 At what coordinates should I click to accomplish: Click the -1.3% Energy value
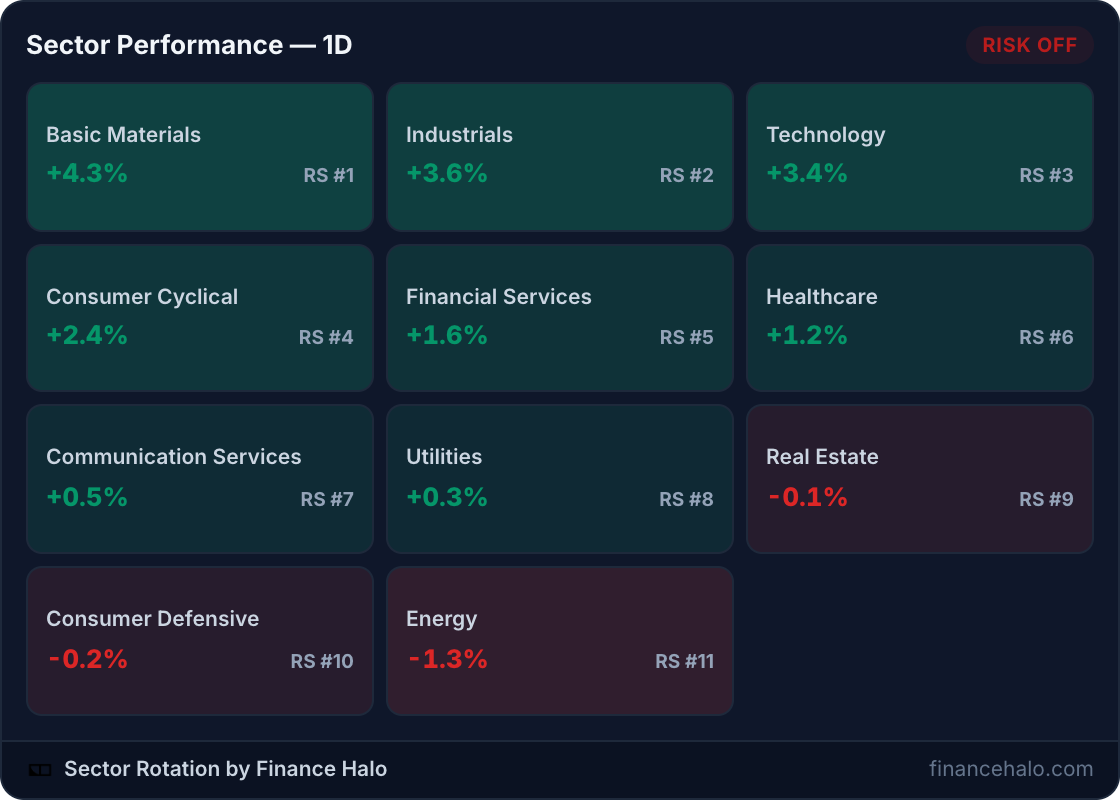point(448,659)
